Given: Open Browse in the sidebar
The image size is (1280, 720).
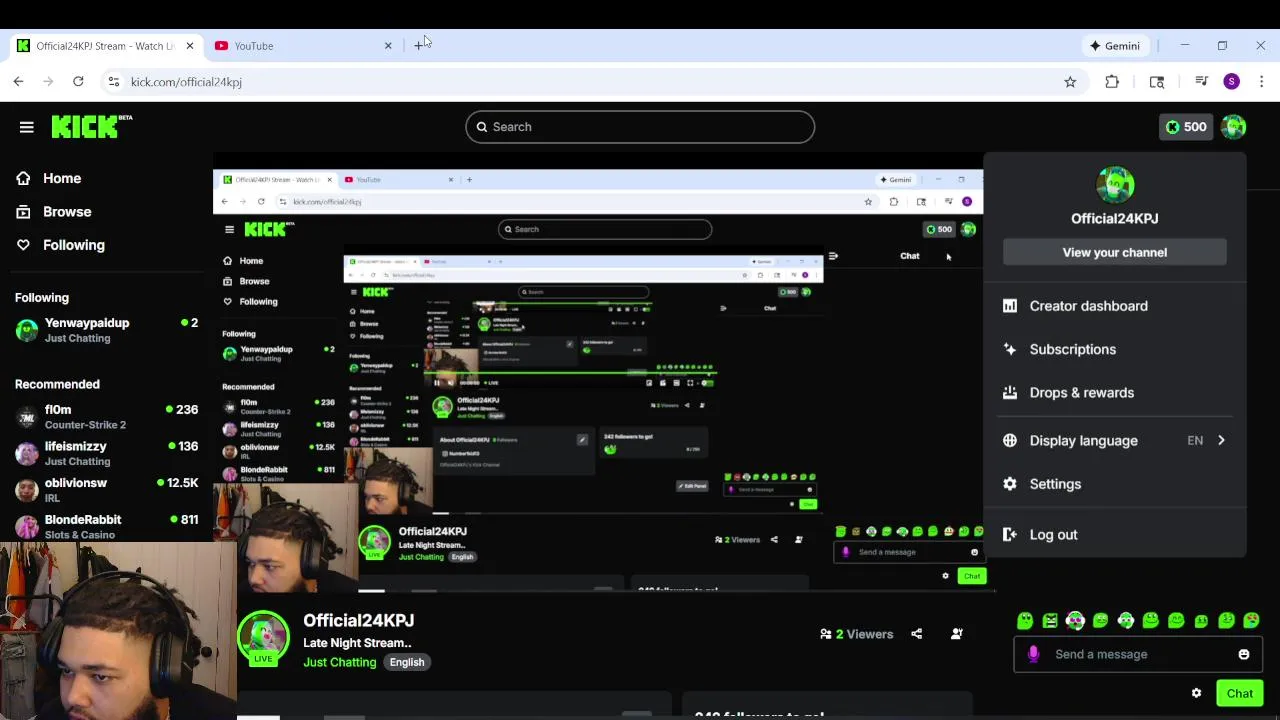Looking at the screenshot, I should [67, 212].
